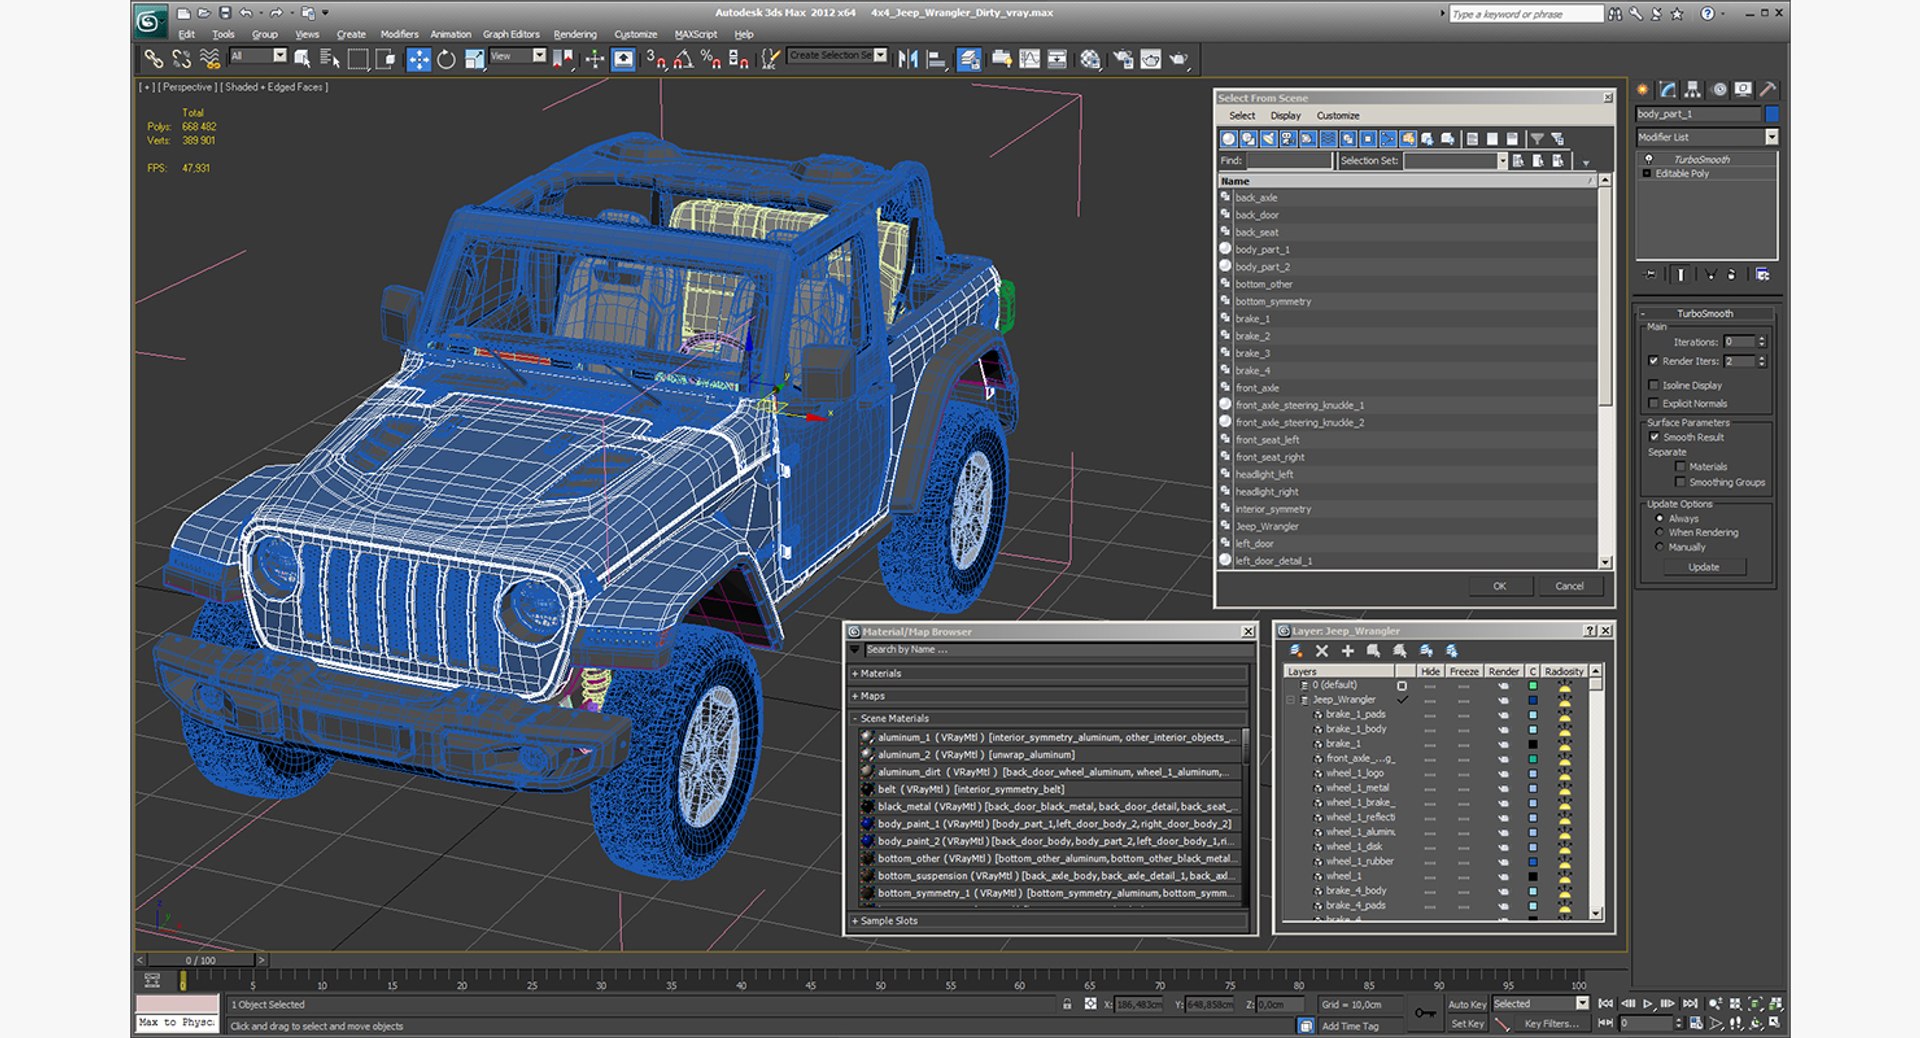Select the Always update radio button
Image resolution: width=1920 pixels, height=1038 pixels.
1659,518
